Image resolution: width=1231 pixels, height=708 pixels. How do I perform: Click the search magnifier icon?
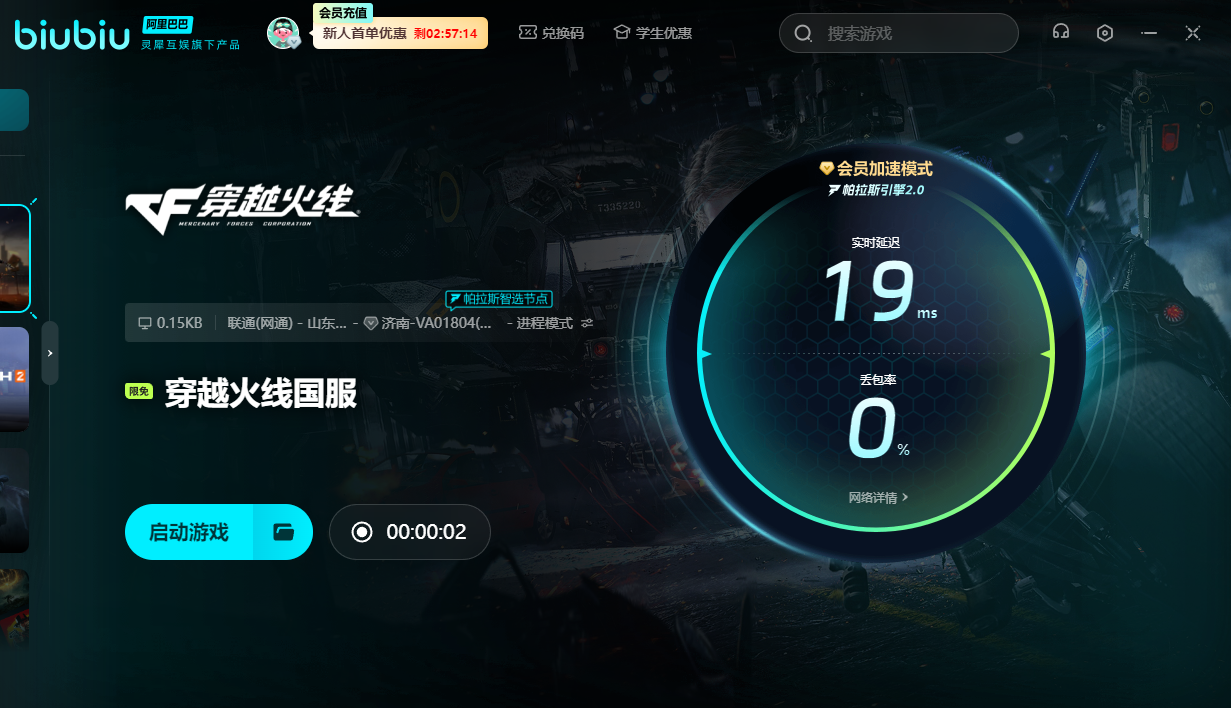803,34
